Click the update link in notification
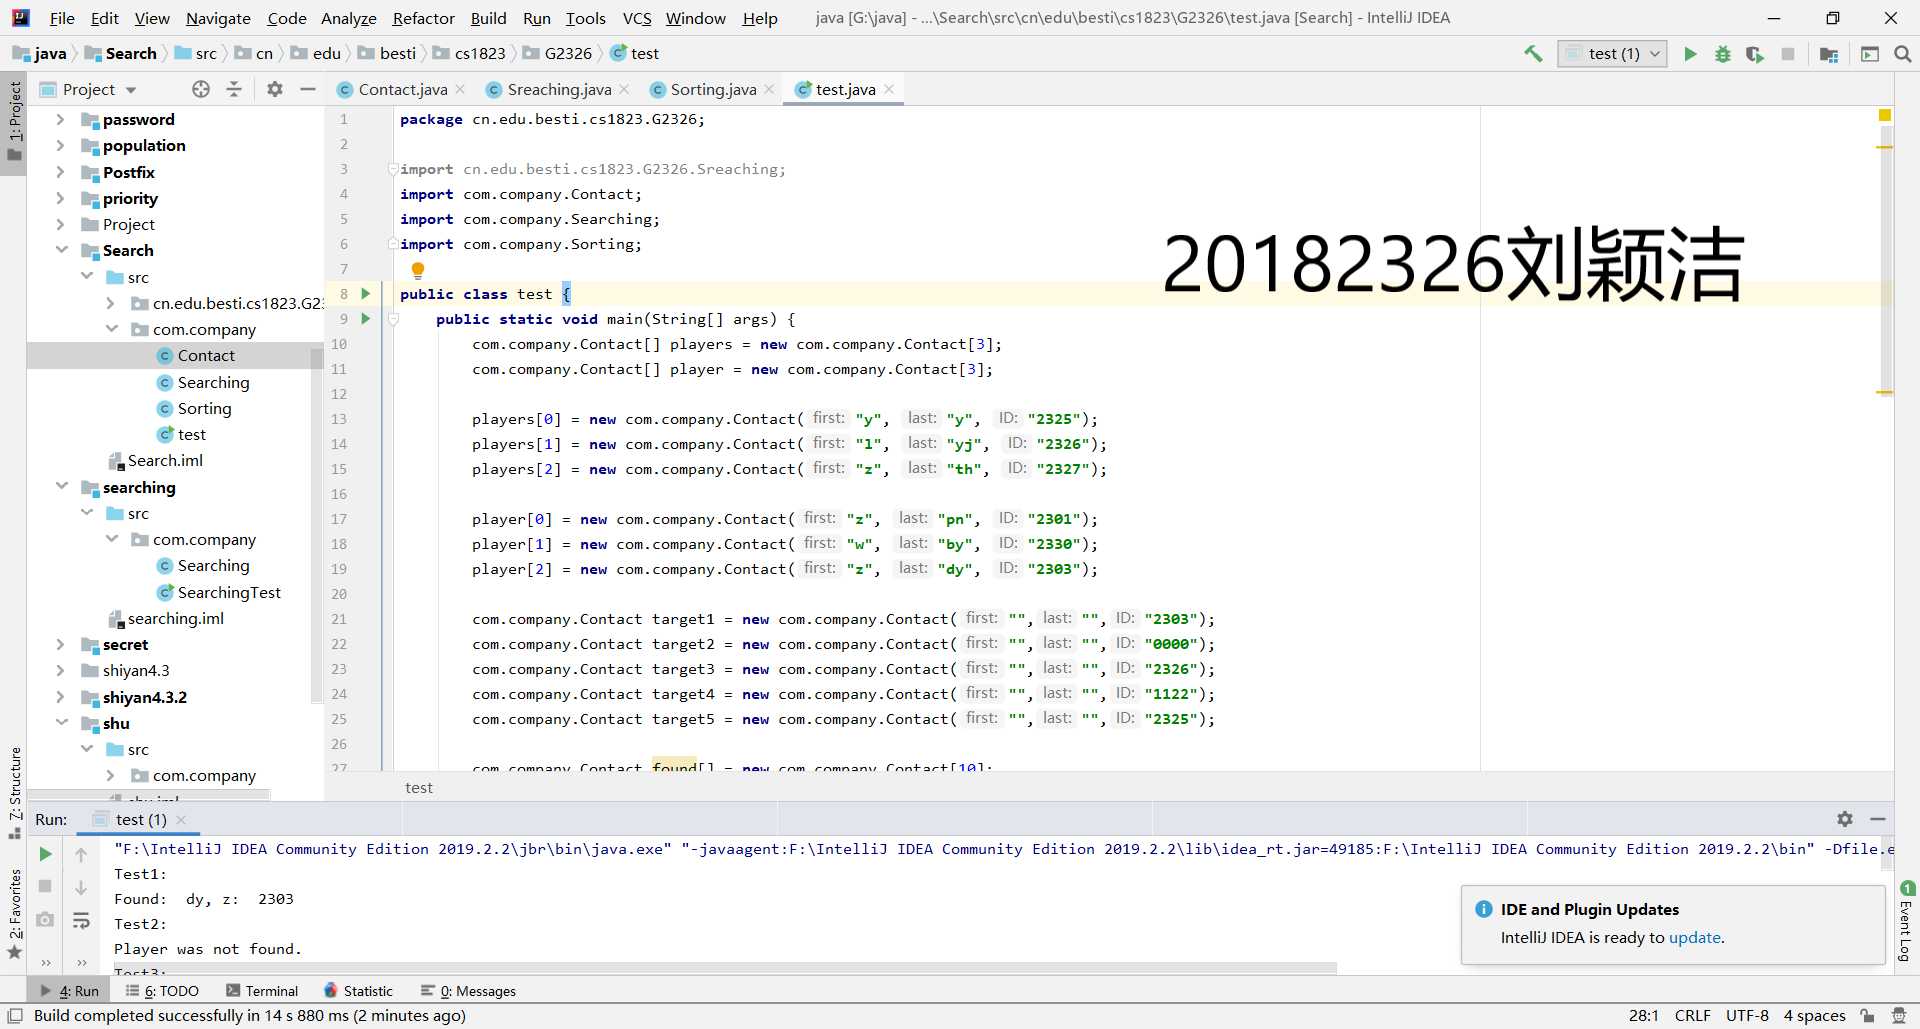 click(x=1694, y=938)
